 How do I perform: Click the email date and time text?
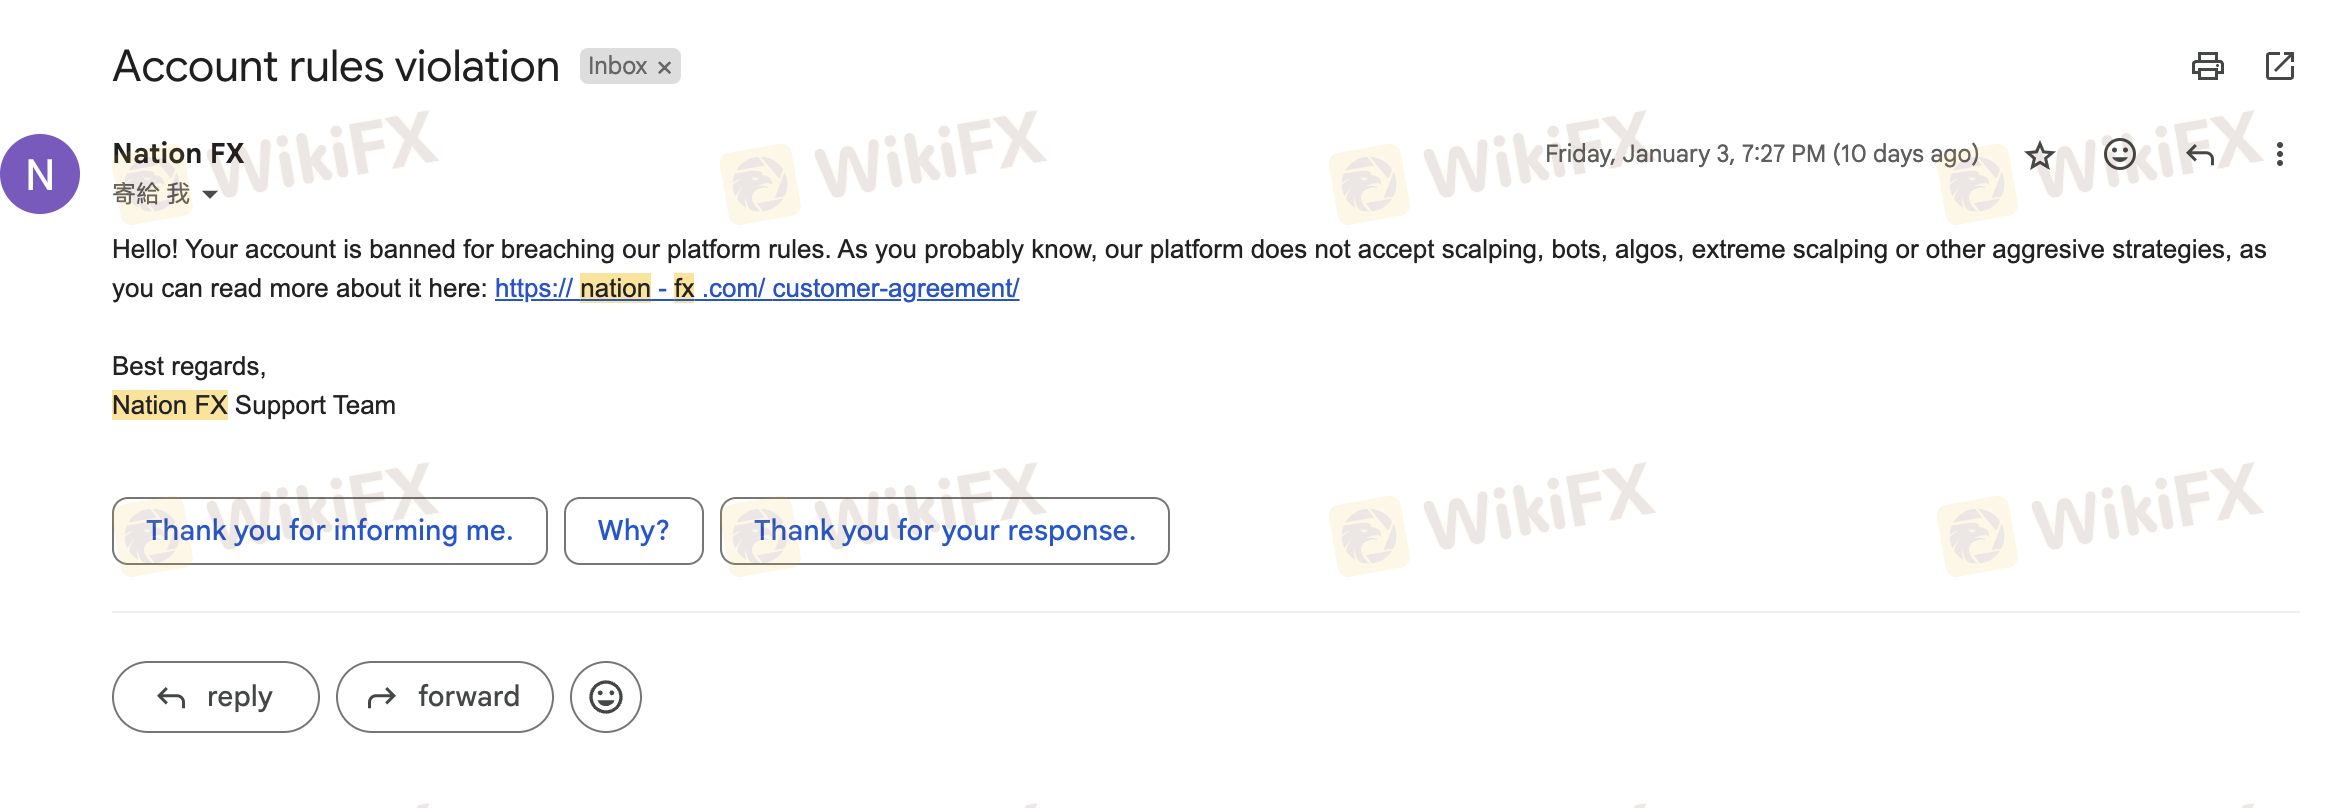point(1762,154)
